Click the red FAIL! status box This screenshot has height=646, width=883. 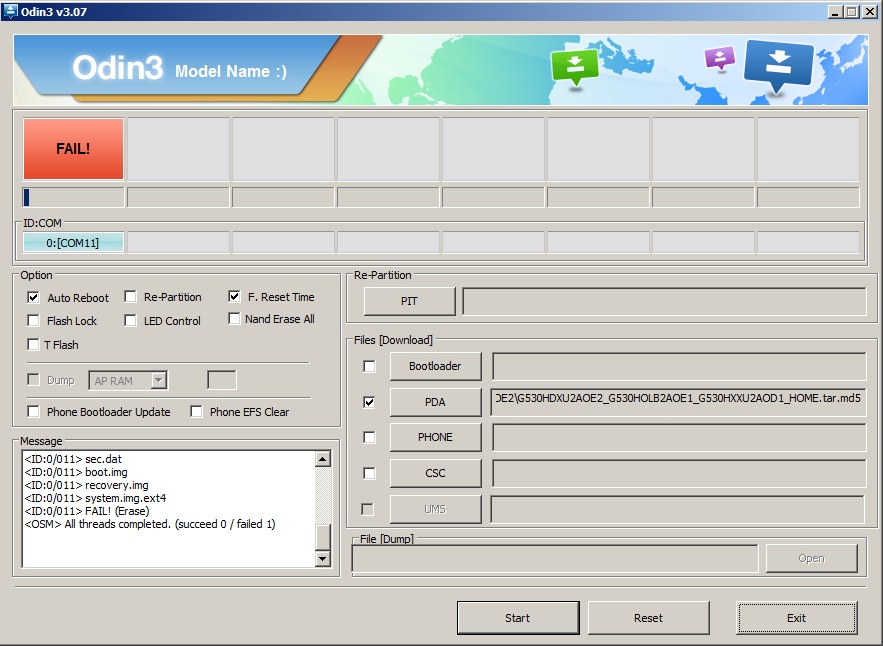[x=73, y=149]
